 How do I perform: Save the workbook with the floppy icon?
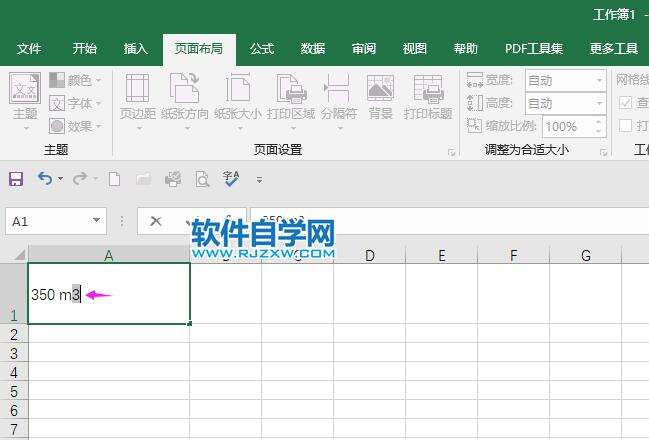tap(16, 179)
